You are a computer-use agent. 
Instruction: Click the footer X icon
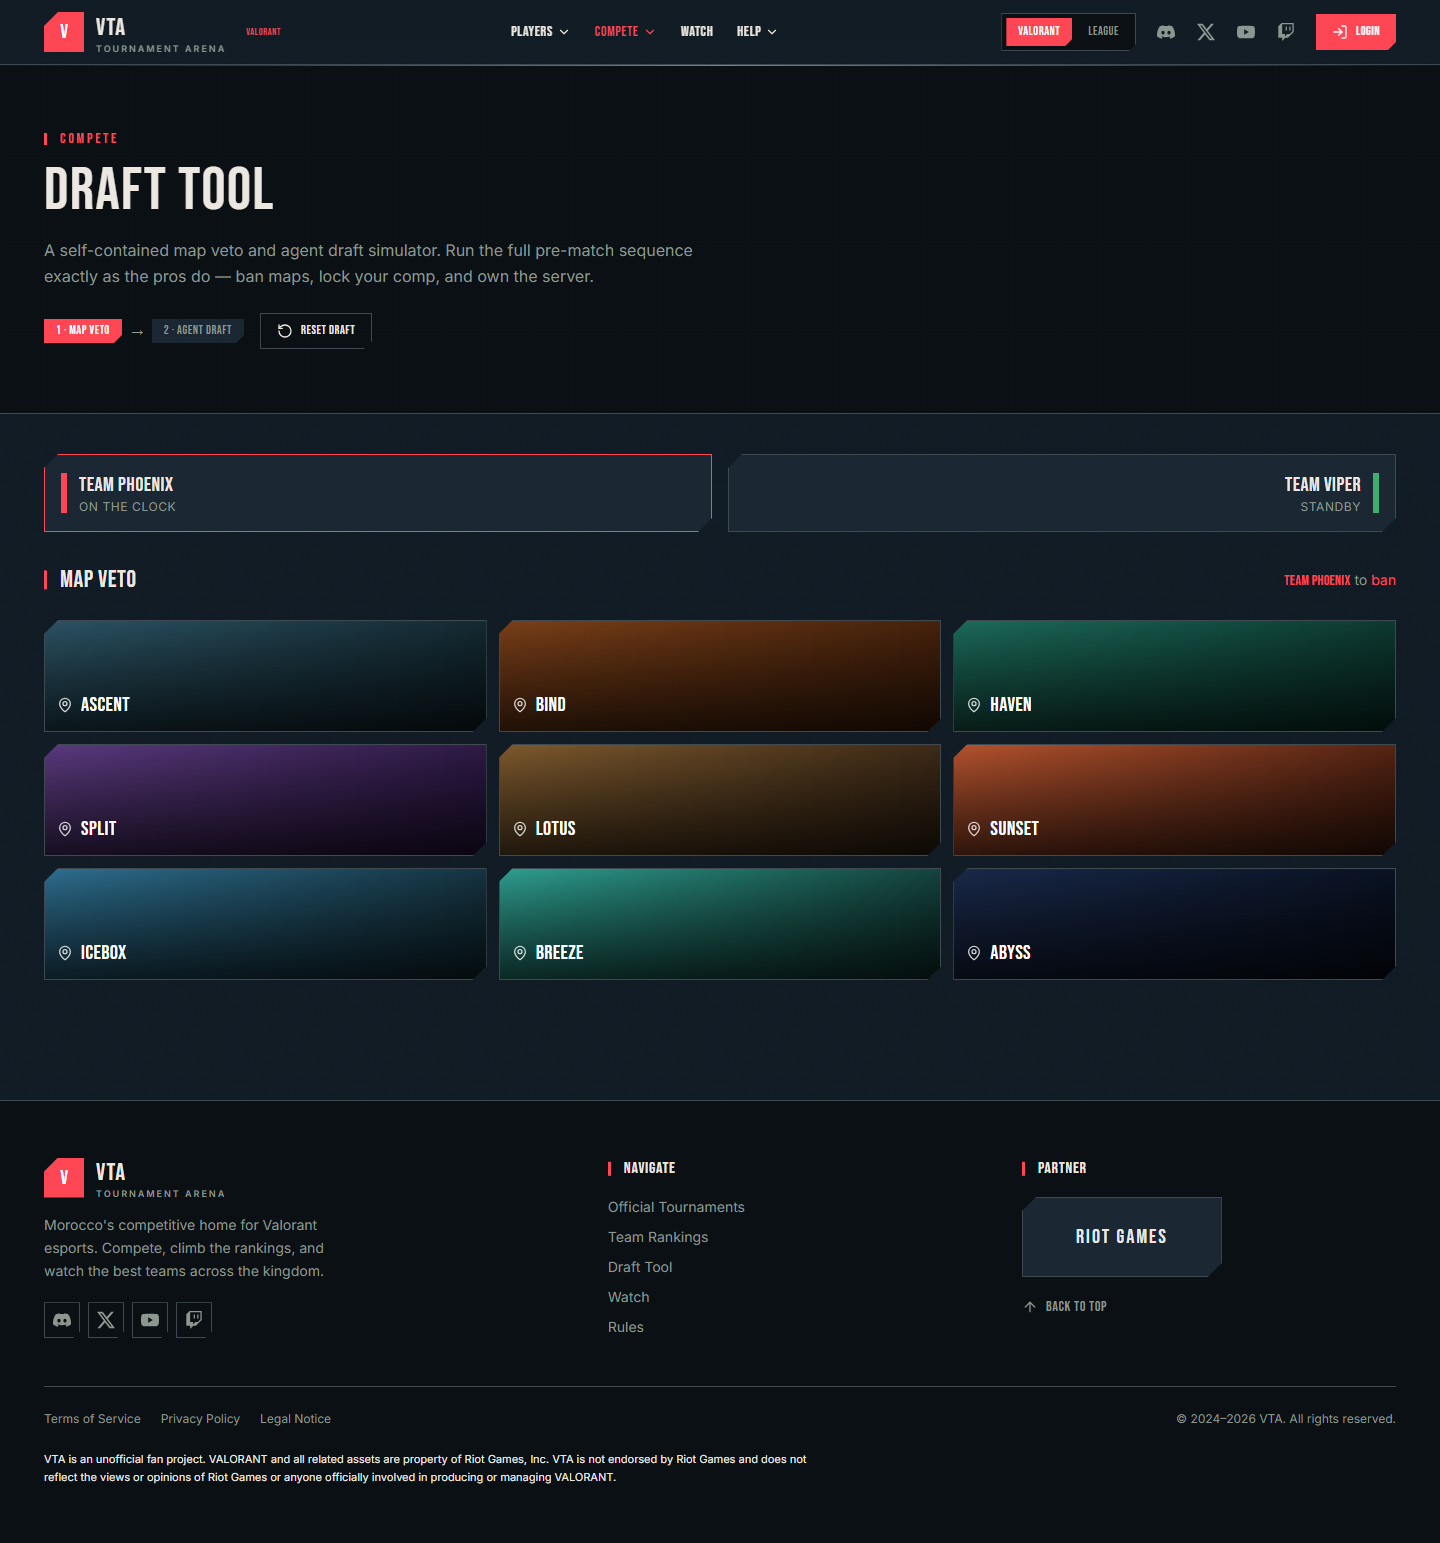pyautogui.click(x=106, y=1320)
